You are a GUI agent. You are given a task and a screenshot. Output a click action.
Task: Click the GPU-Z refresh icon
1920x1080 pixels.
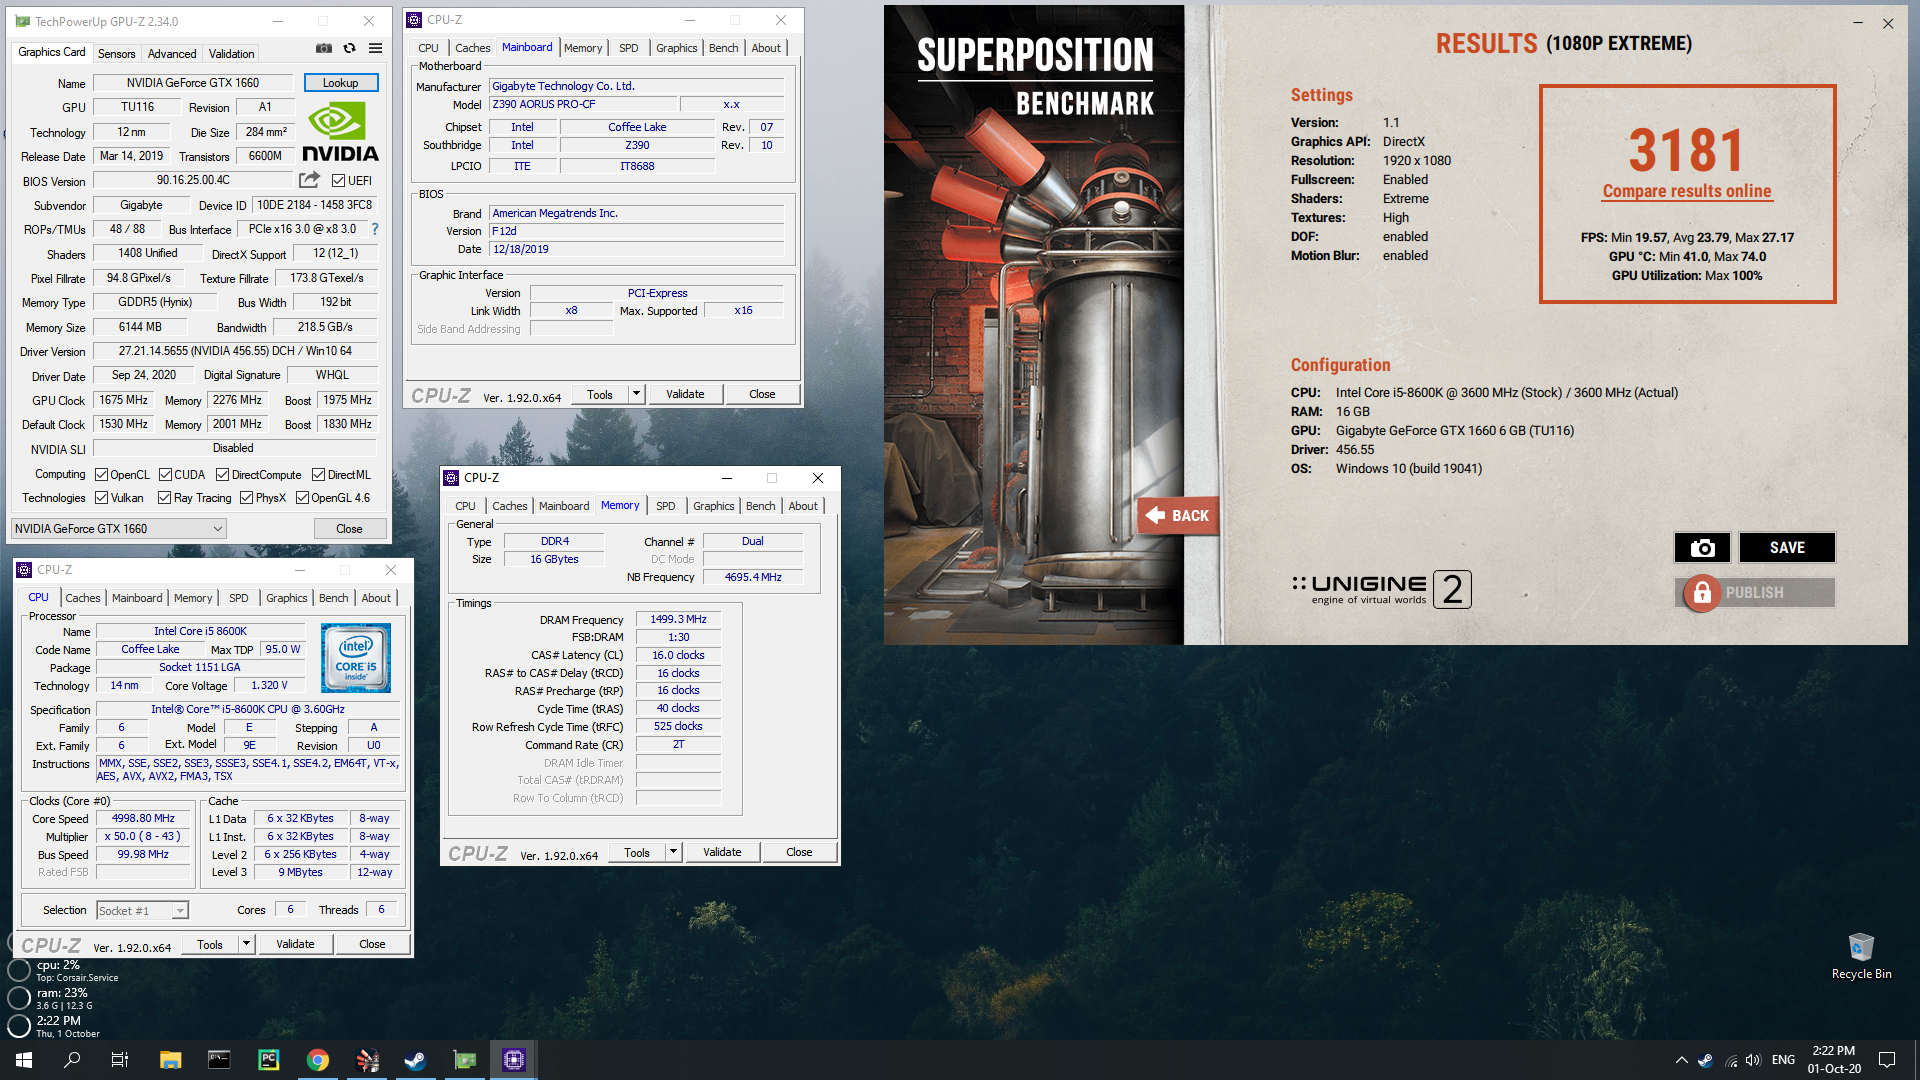tap(349, 48)
